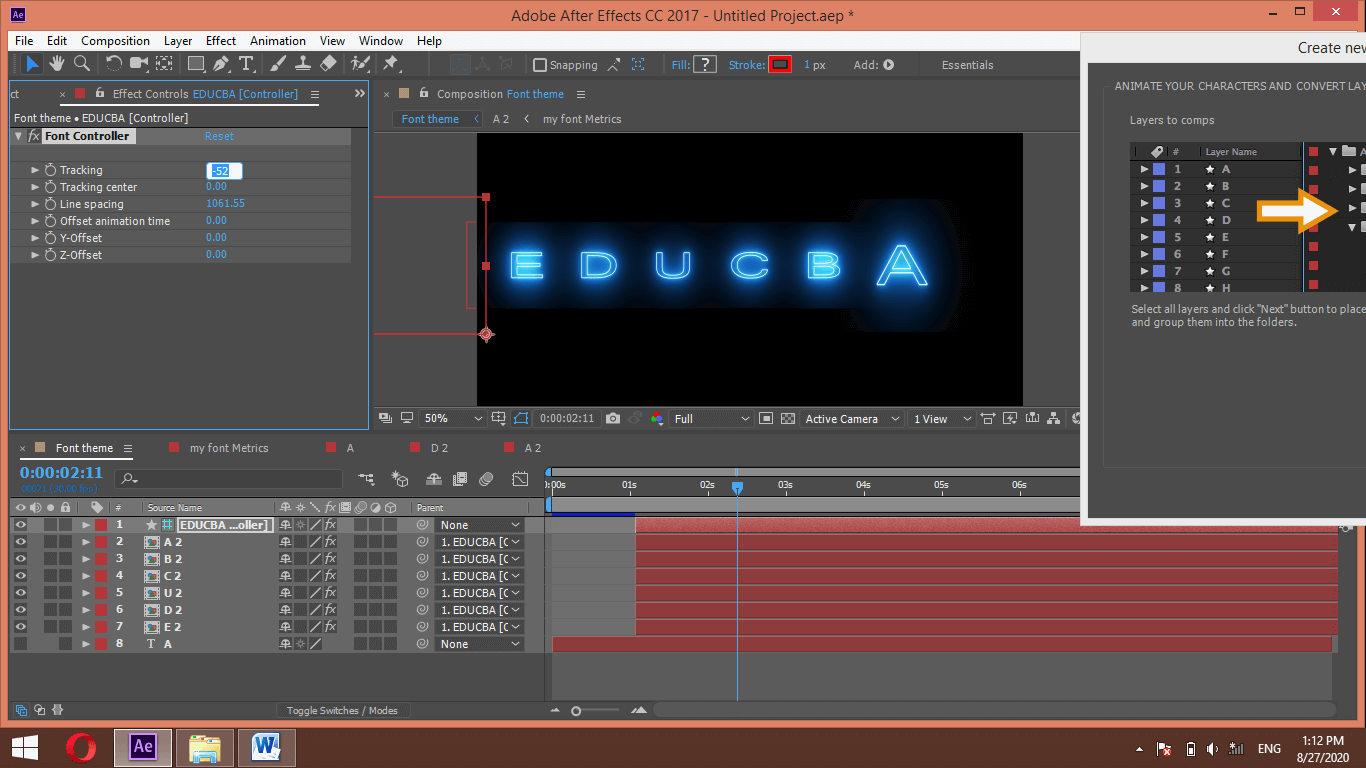
Task: Select the Puppet Pin tool
Action: (390, 64)
